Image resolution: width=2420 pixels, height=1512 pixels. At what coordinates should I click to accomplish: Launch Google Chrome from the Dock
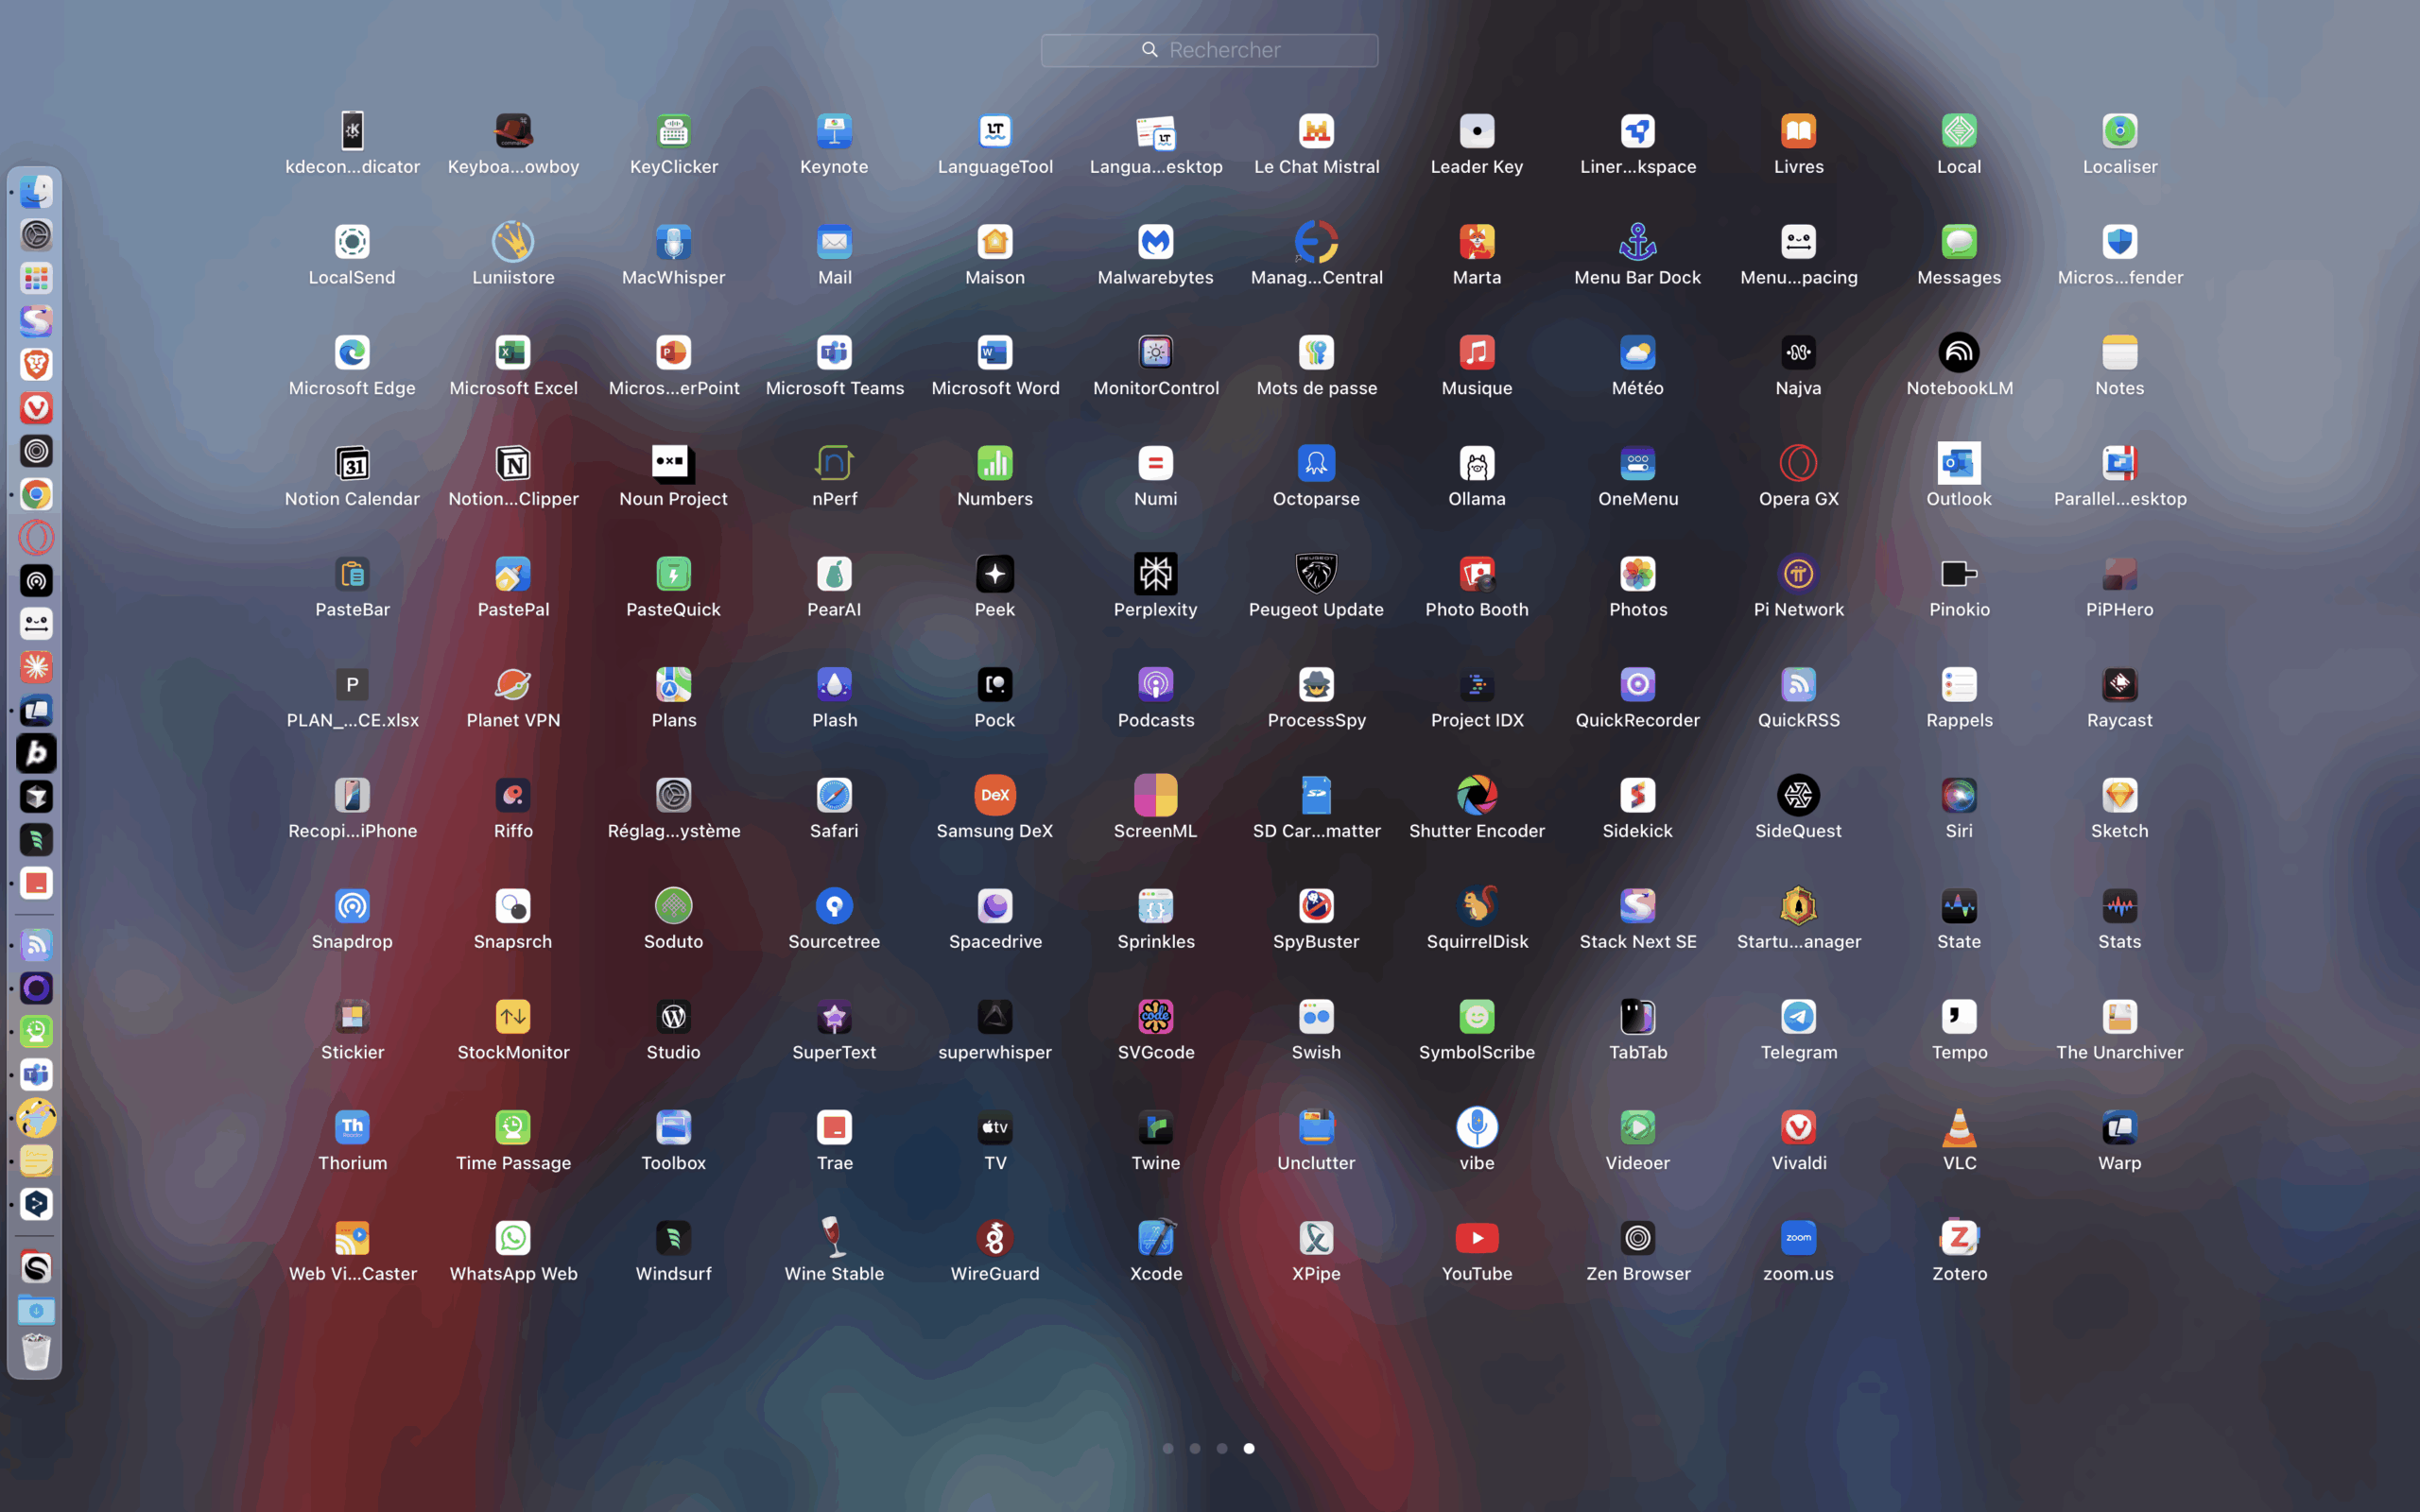click(36, 494)
